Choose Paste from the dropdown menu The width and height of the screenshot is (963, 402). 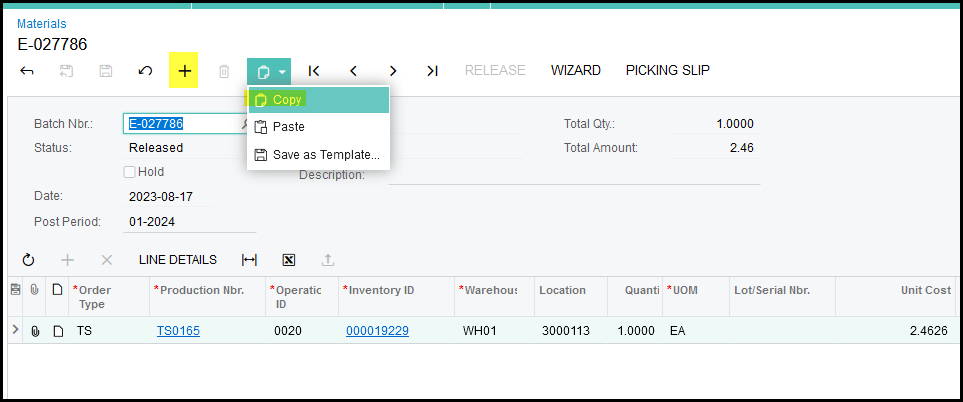pos(288,127)
